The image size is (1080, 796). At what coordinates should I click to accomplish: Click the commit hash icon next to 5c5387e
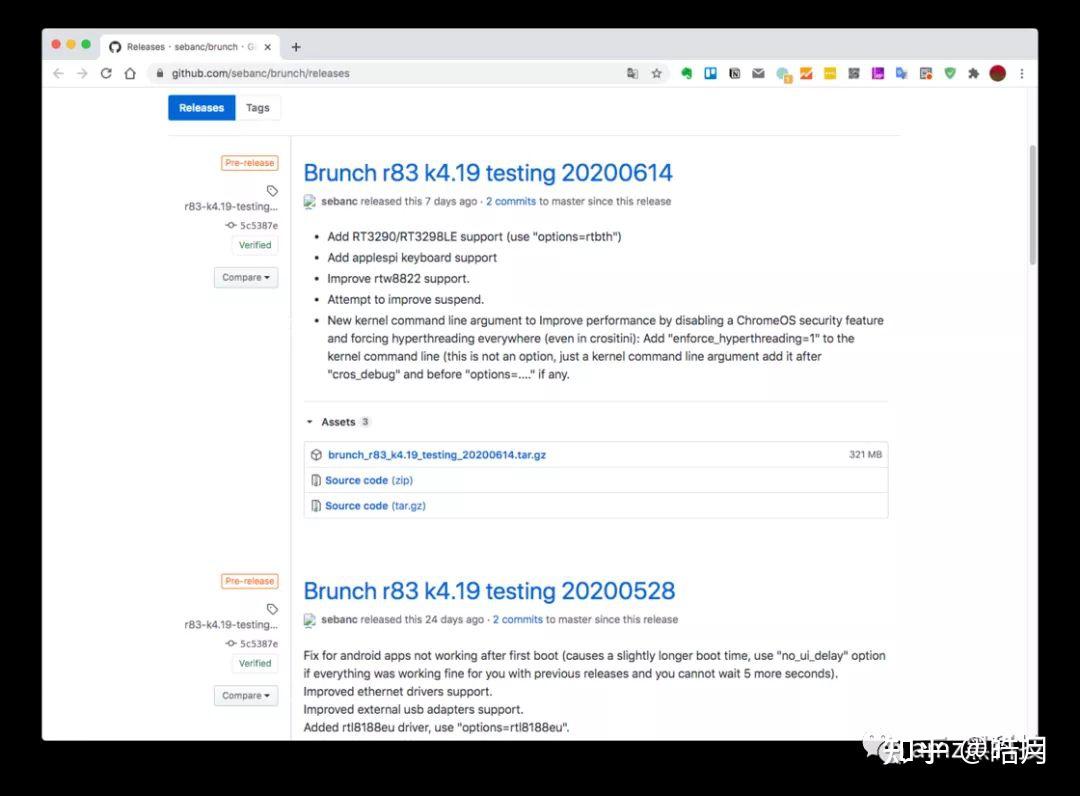[230, 225]
